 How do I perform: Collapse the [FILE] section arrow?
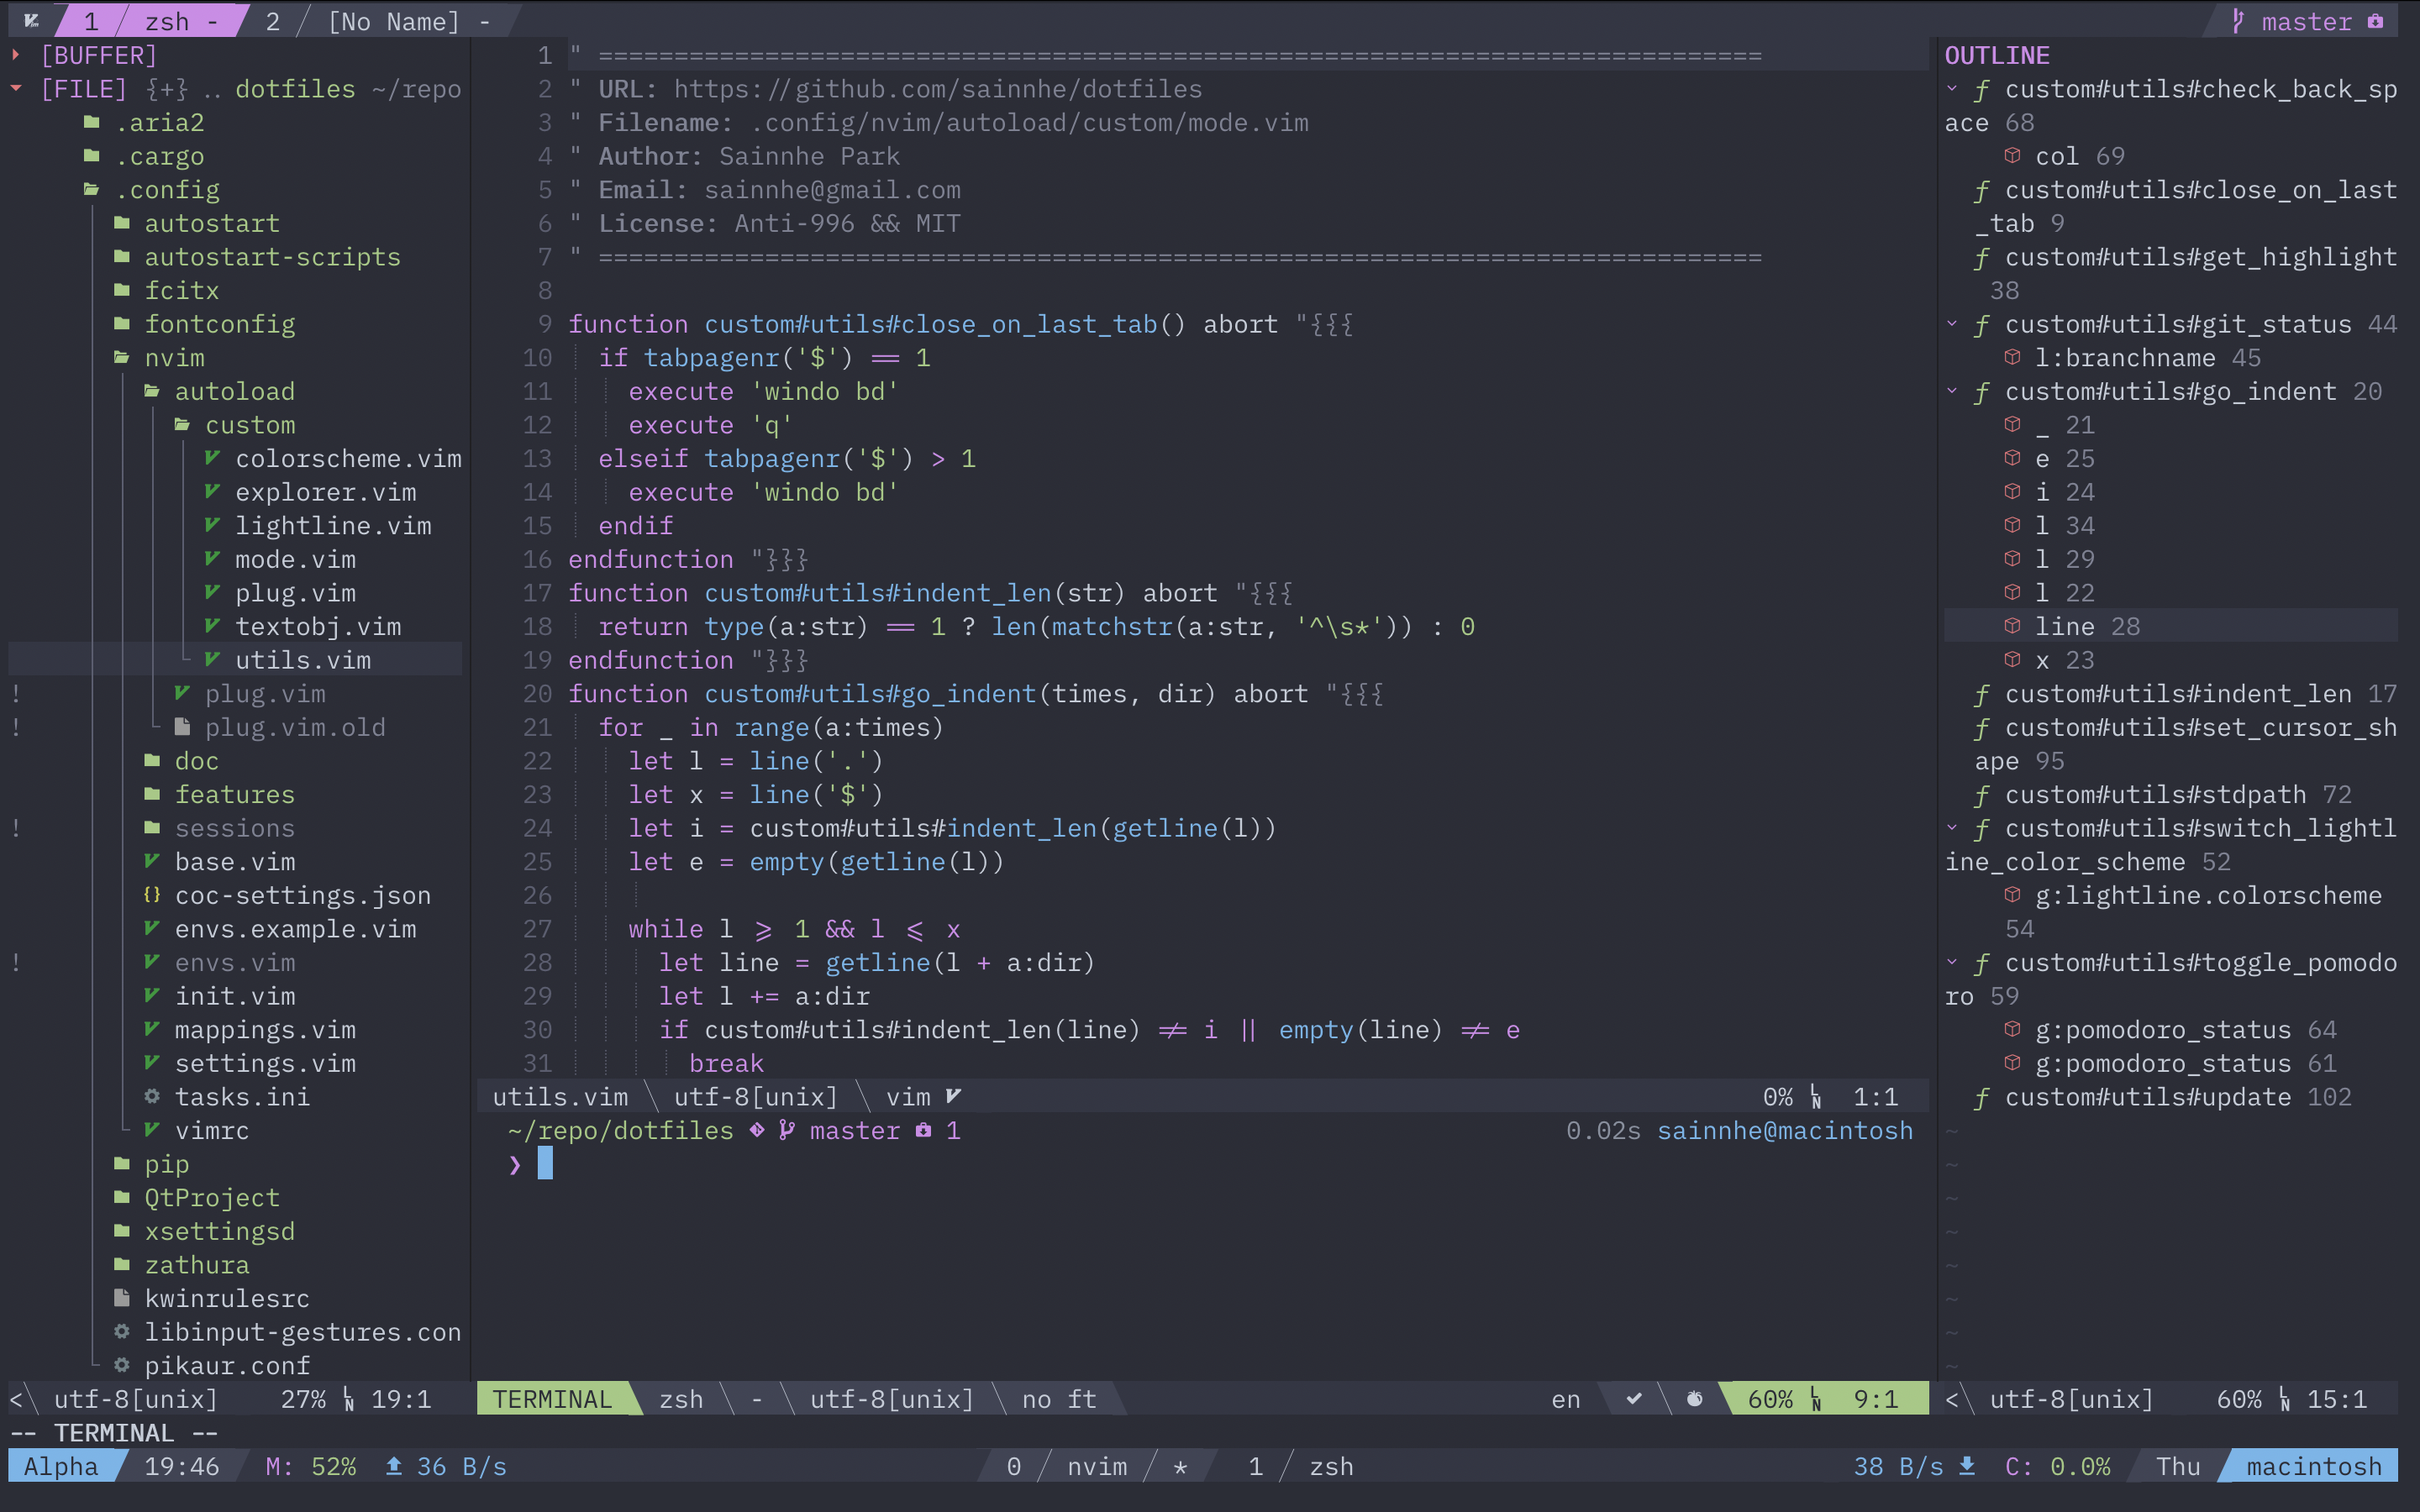click(x=16, y=88)
